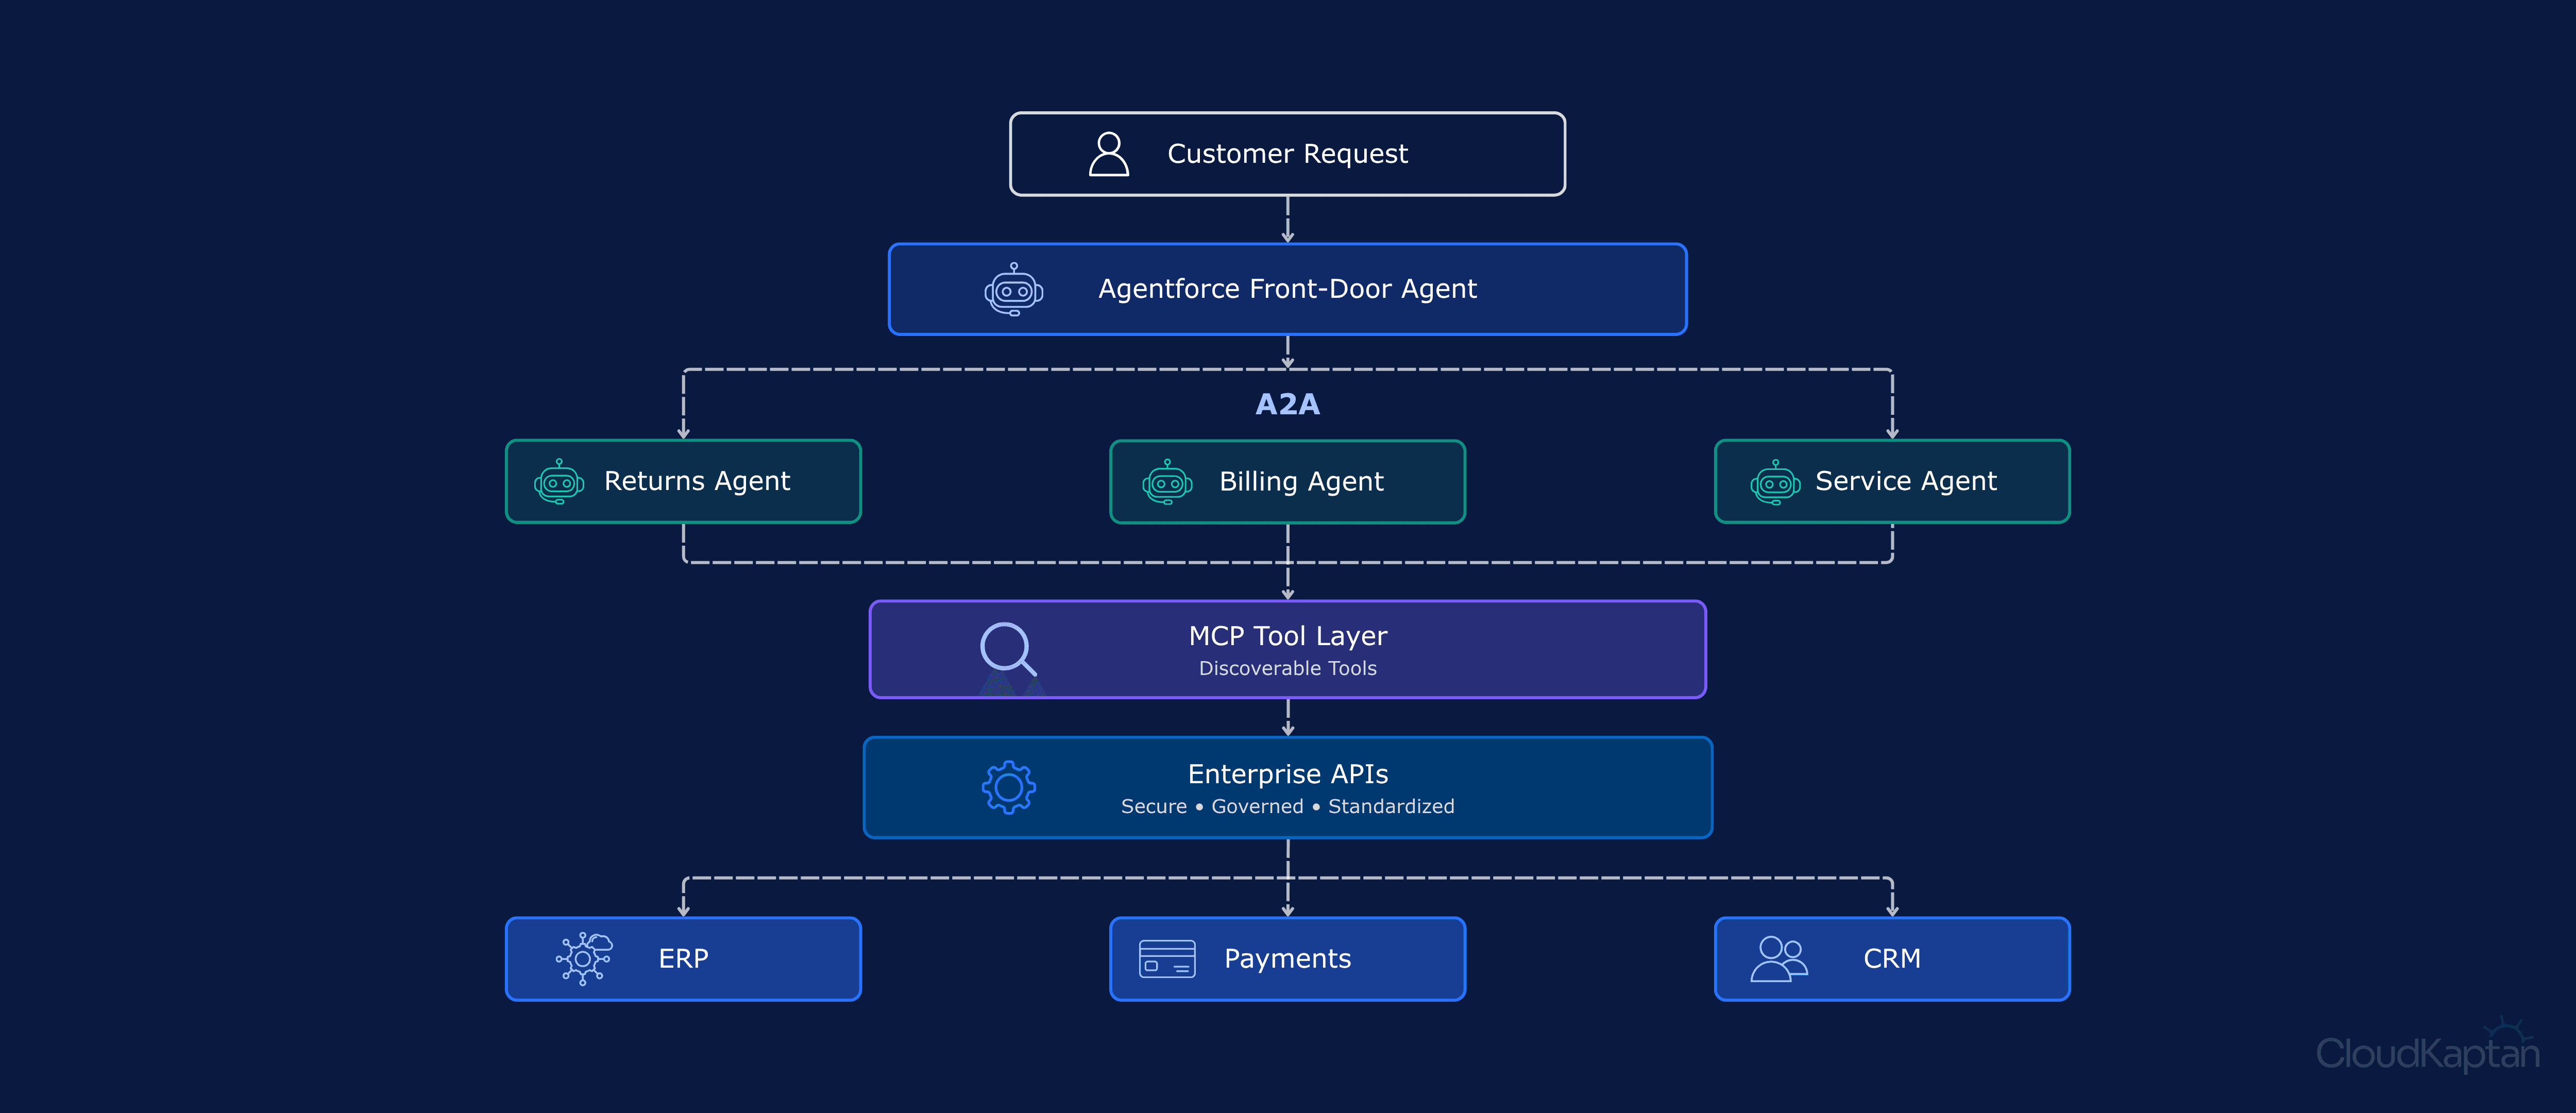Click the CRM people icon
The width and height of the screenshot is (2576, 1113).
tap(1779, 959)
